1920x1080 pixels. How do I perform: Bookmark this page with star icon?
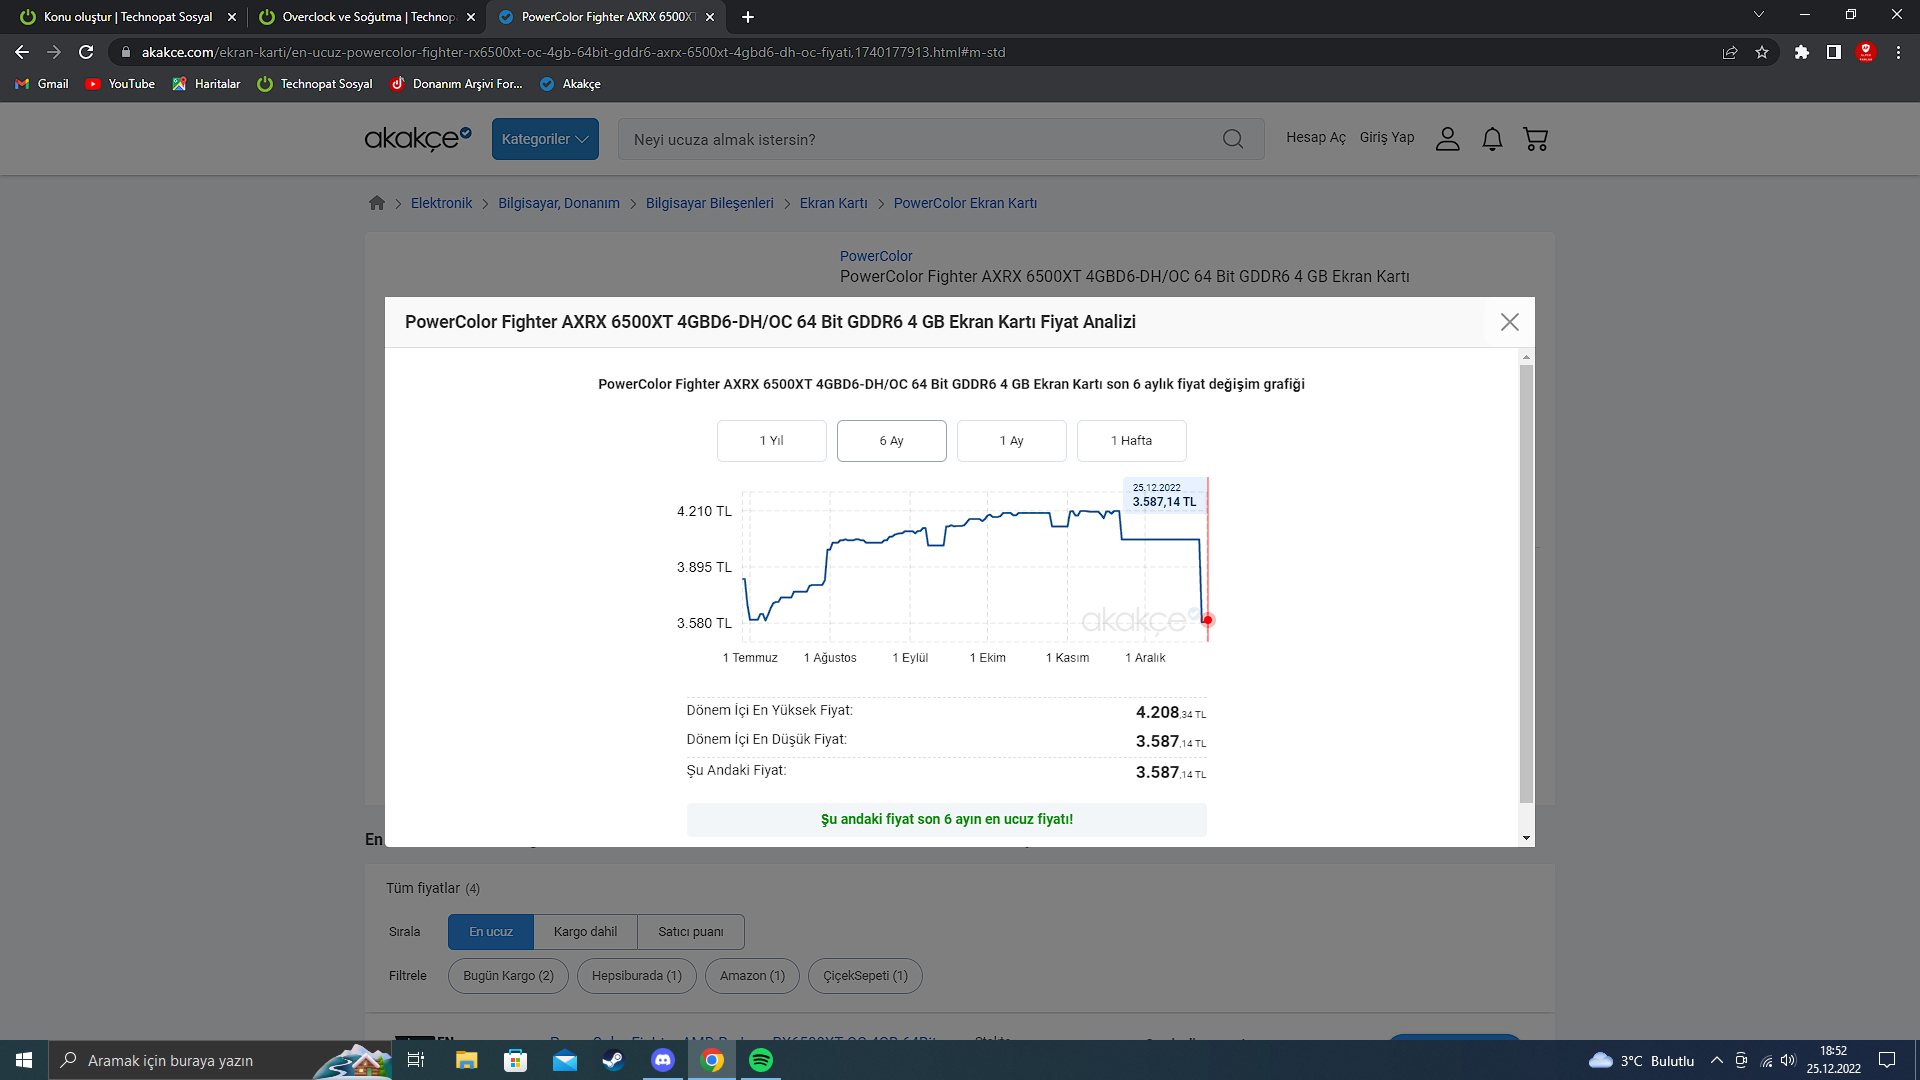click(1762, 52)
